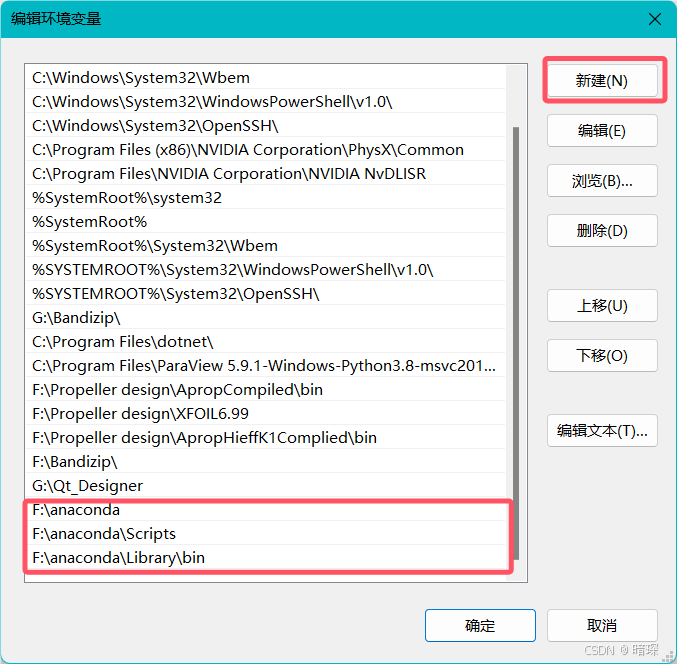
Task: Close the 编辑环境变量 dialog
Action: (x=655, y=19)
